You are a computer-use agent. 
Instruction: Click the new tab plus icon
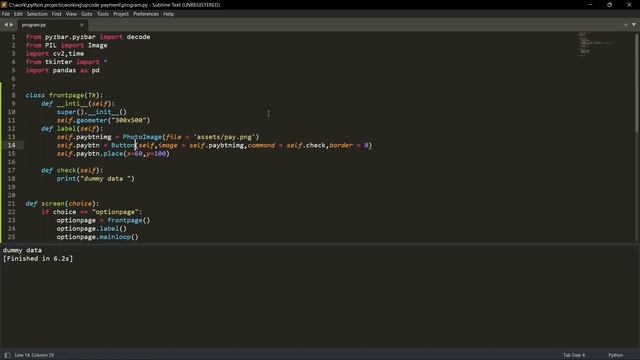(x=626, y=24)
